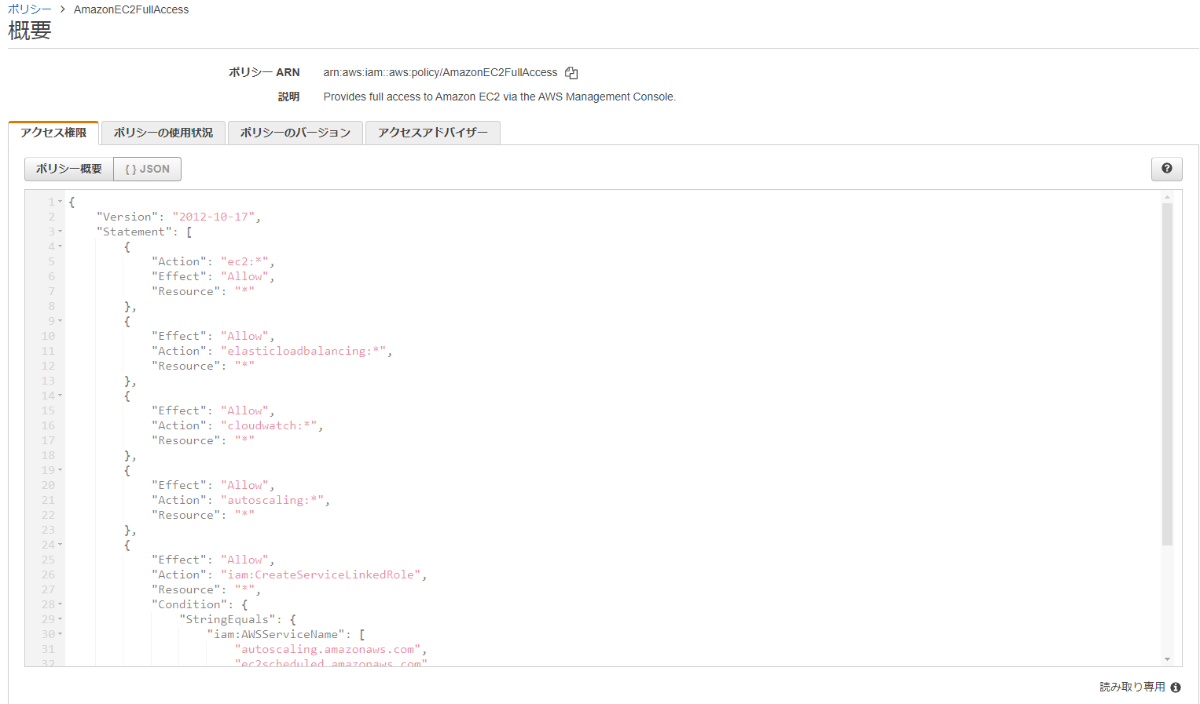
Task: Click the read-only info icon
Action: point(1175,687)
